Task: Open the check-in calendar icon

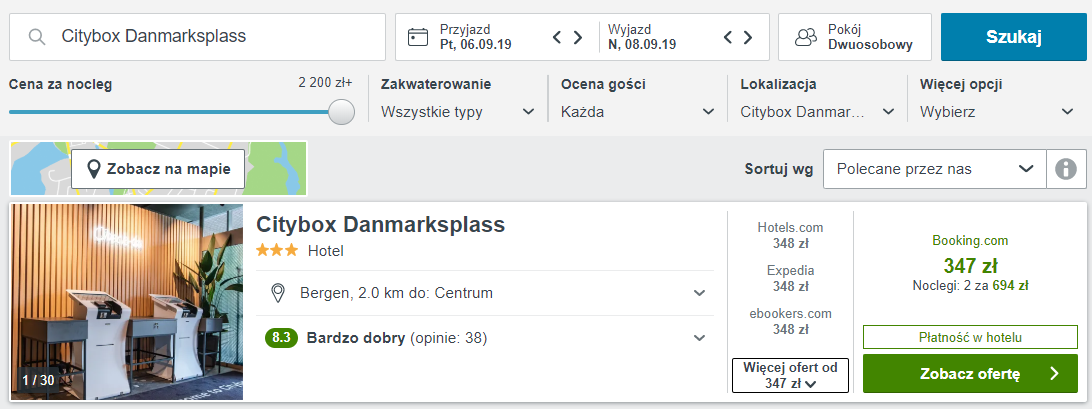Action: [418, 37]
